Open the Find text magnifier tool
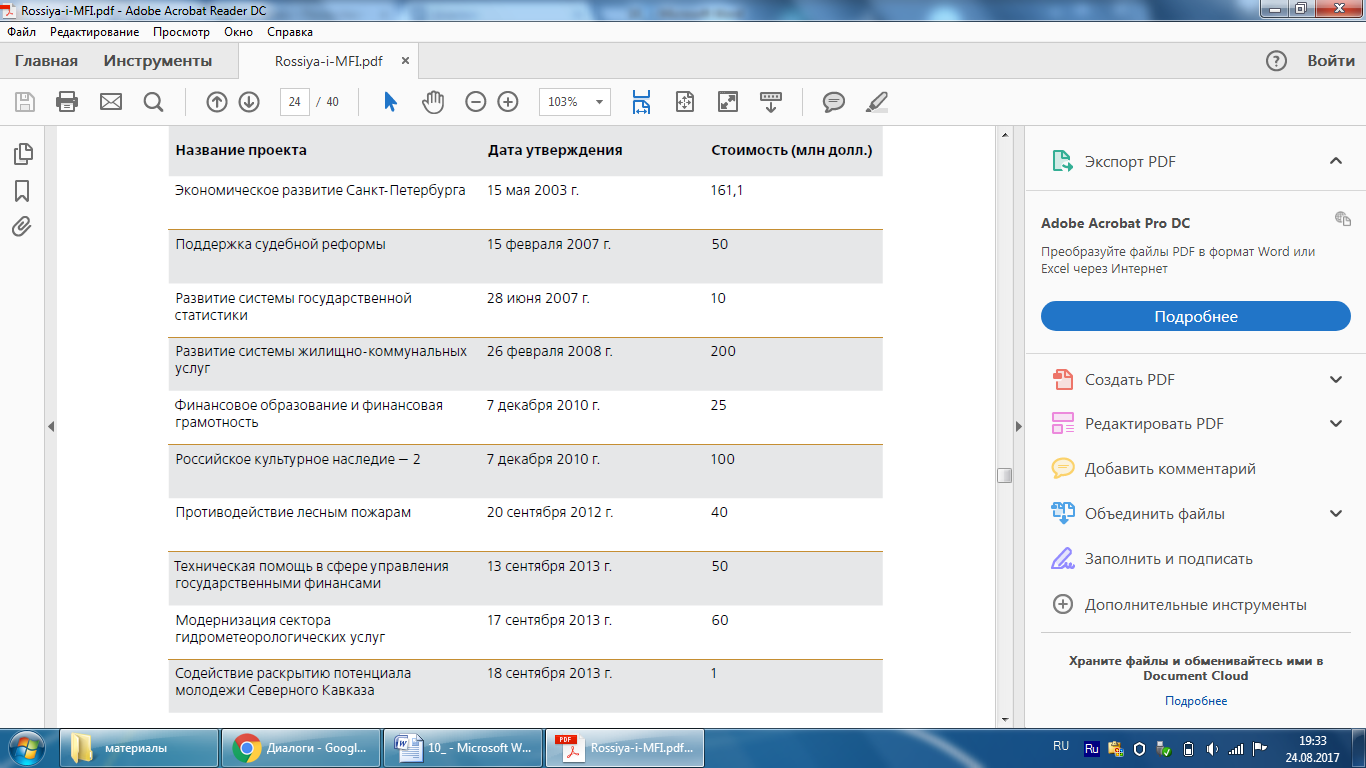This screenshot has height=768, width=1366. click(153, 102)
